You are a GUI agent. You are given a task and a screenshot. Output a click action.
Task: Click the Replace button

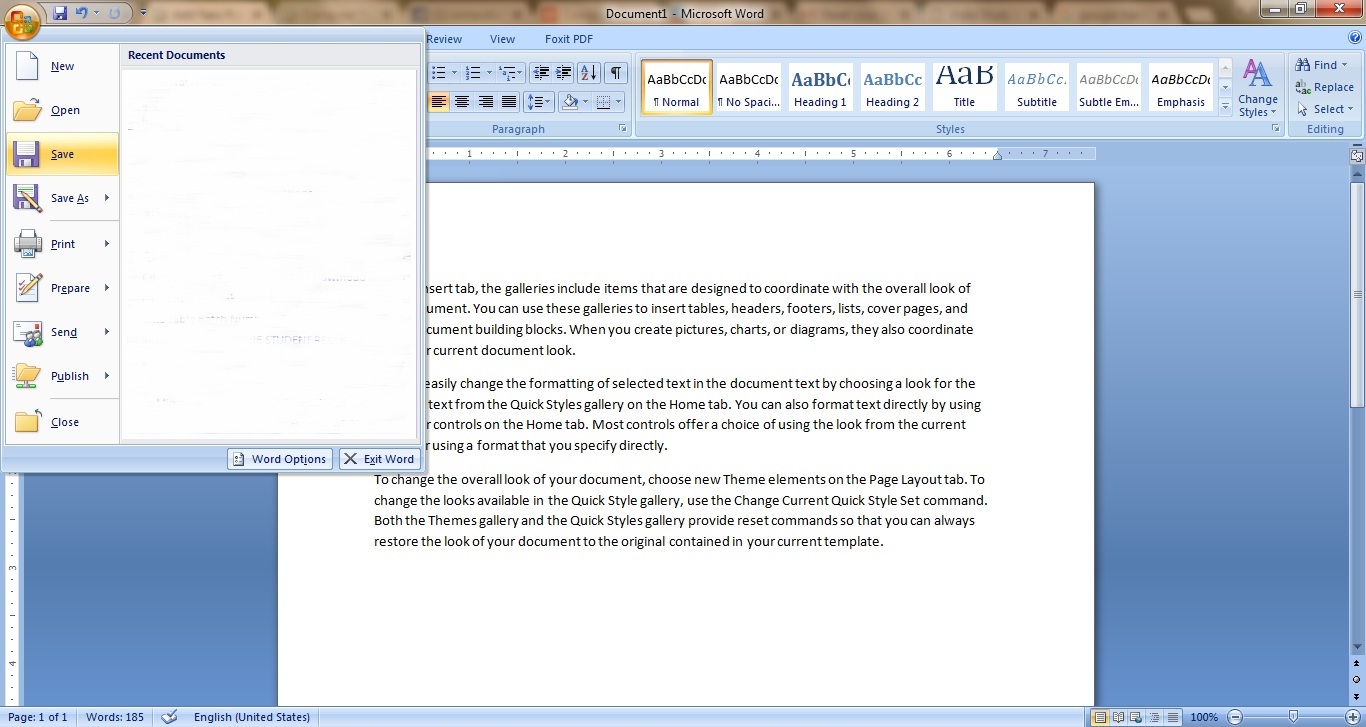pos(1324,87)
